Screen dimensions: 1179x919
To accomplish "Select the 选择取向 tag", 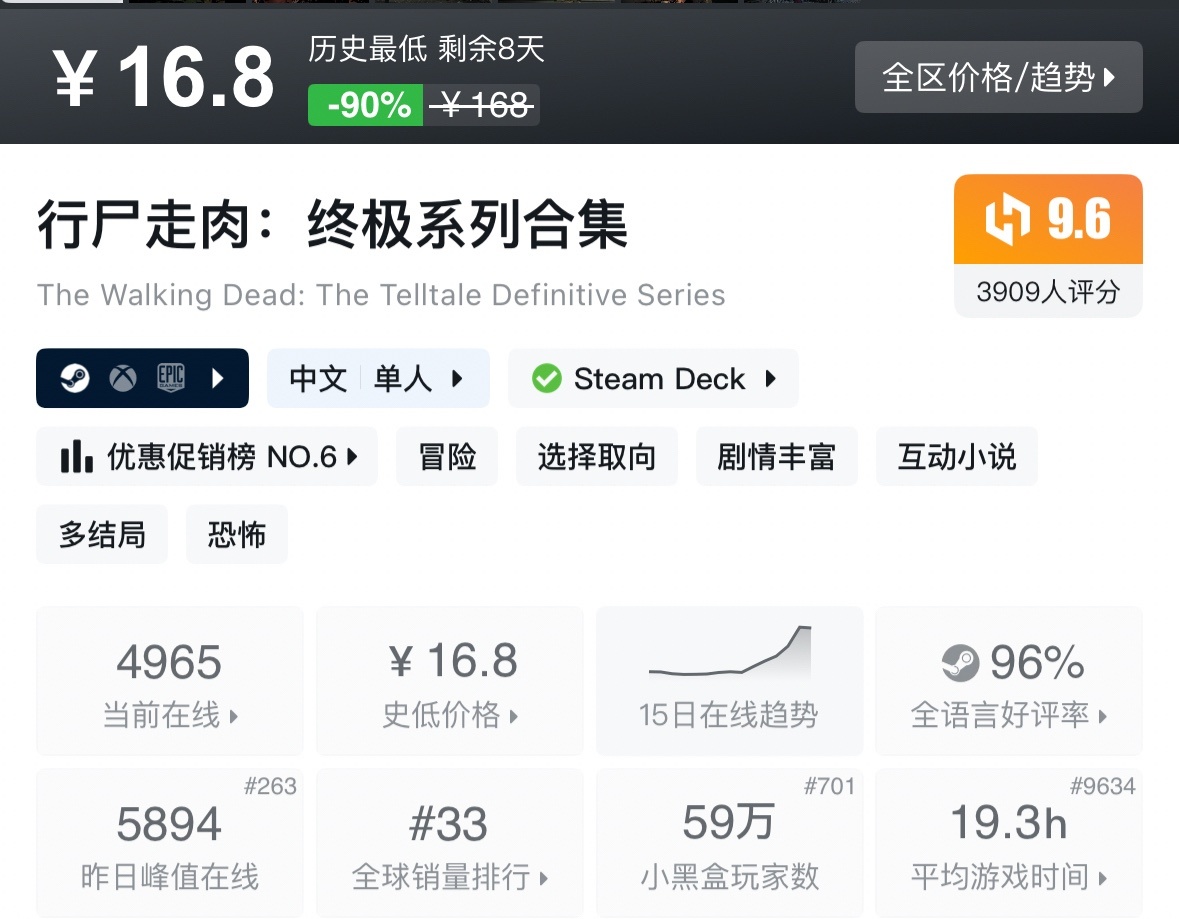I will click(x=596, y=457).
